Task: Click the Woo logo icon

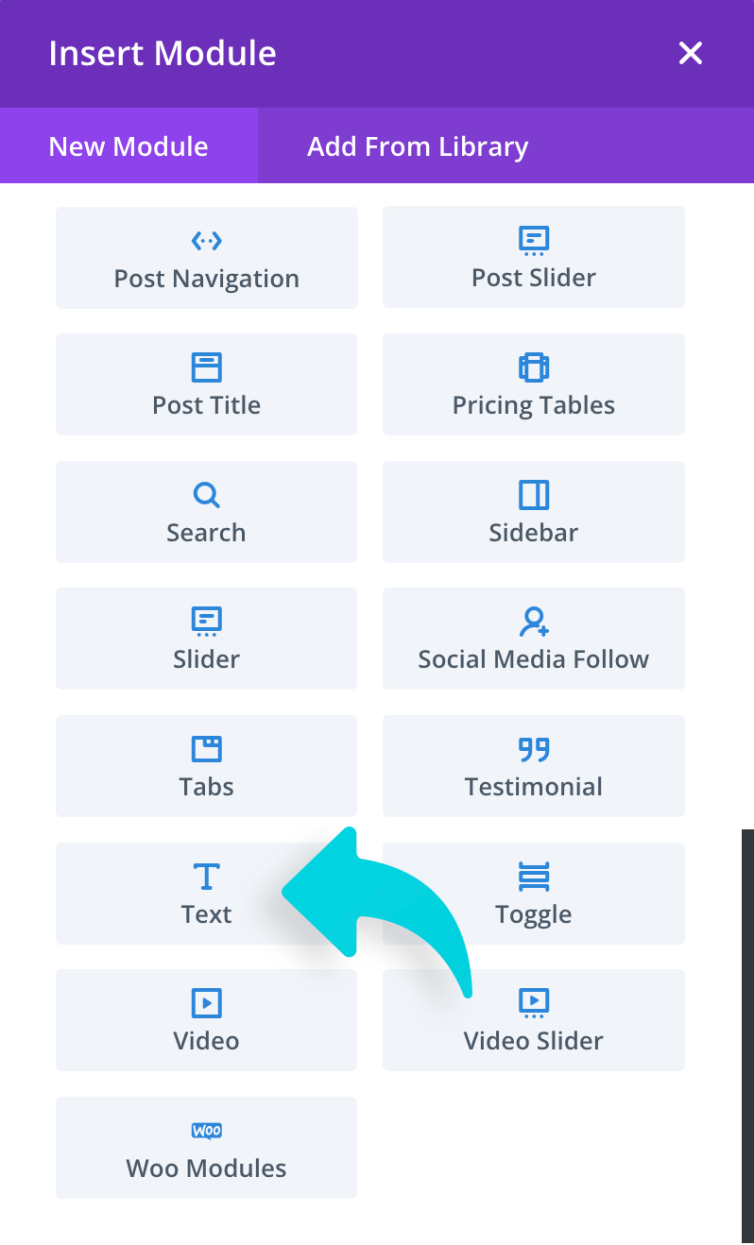Action: coord(206,1130)
